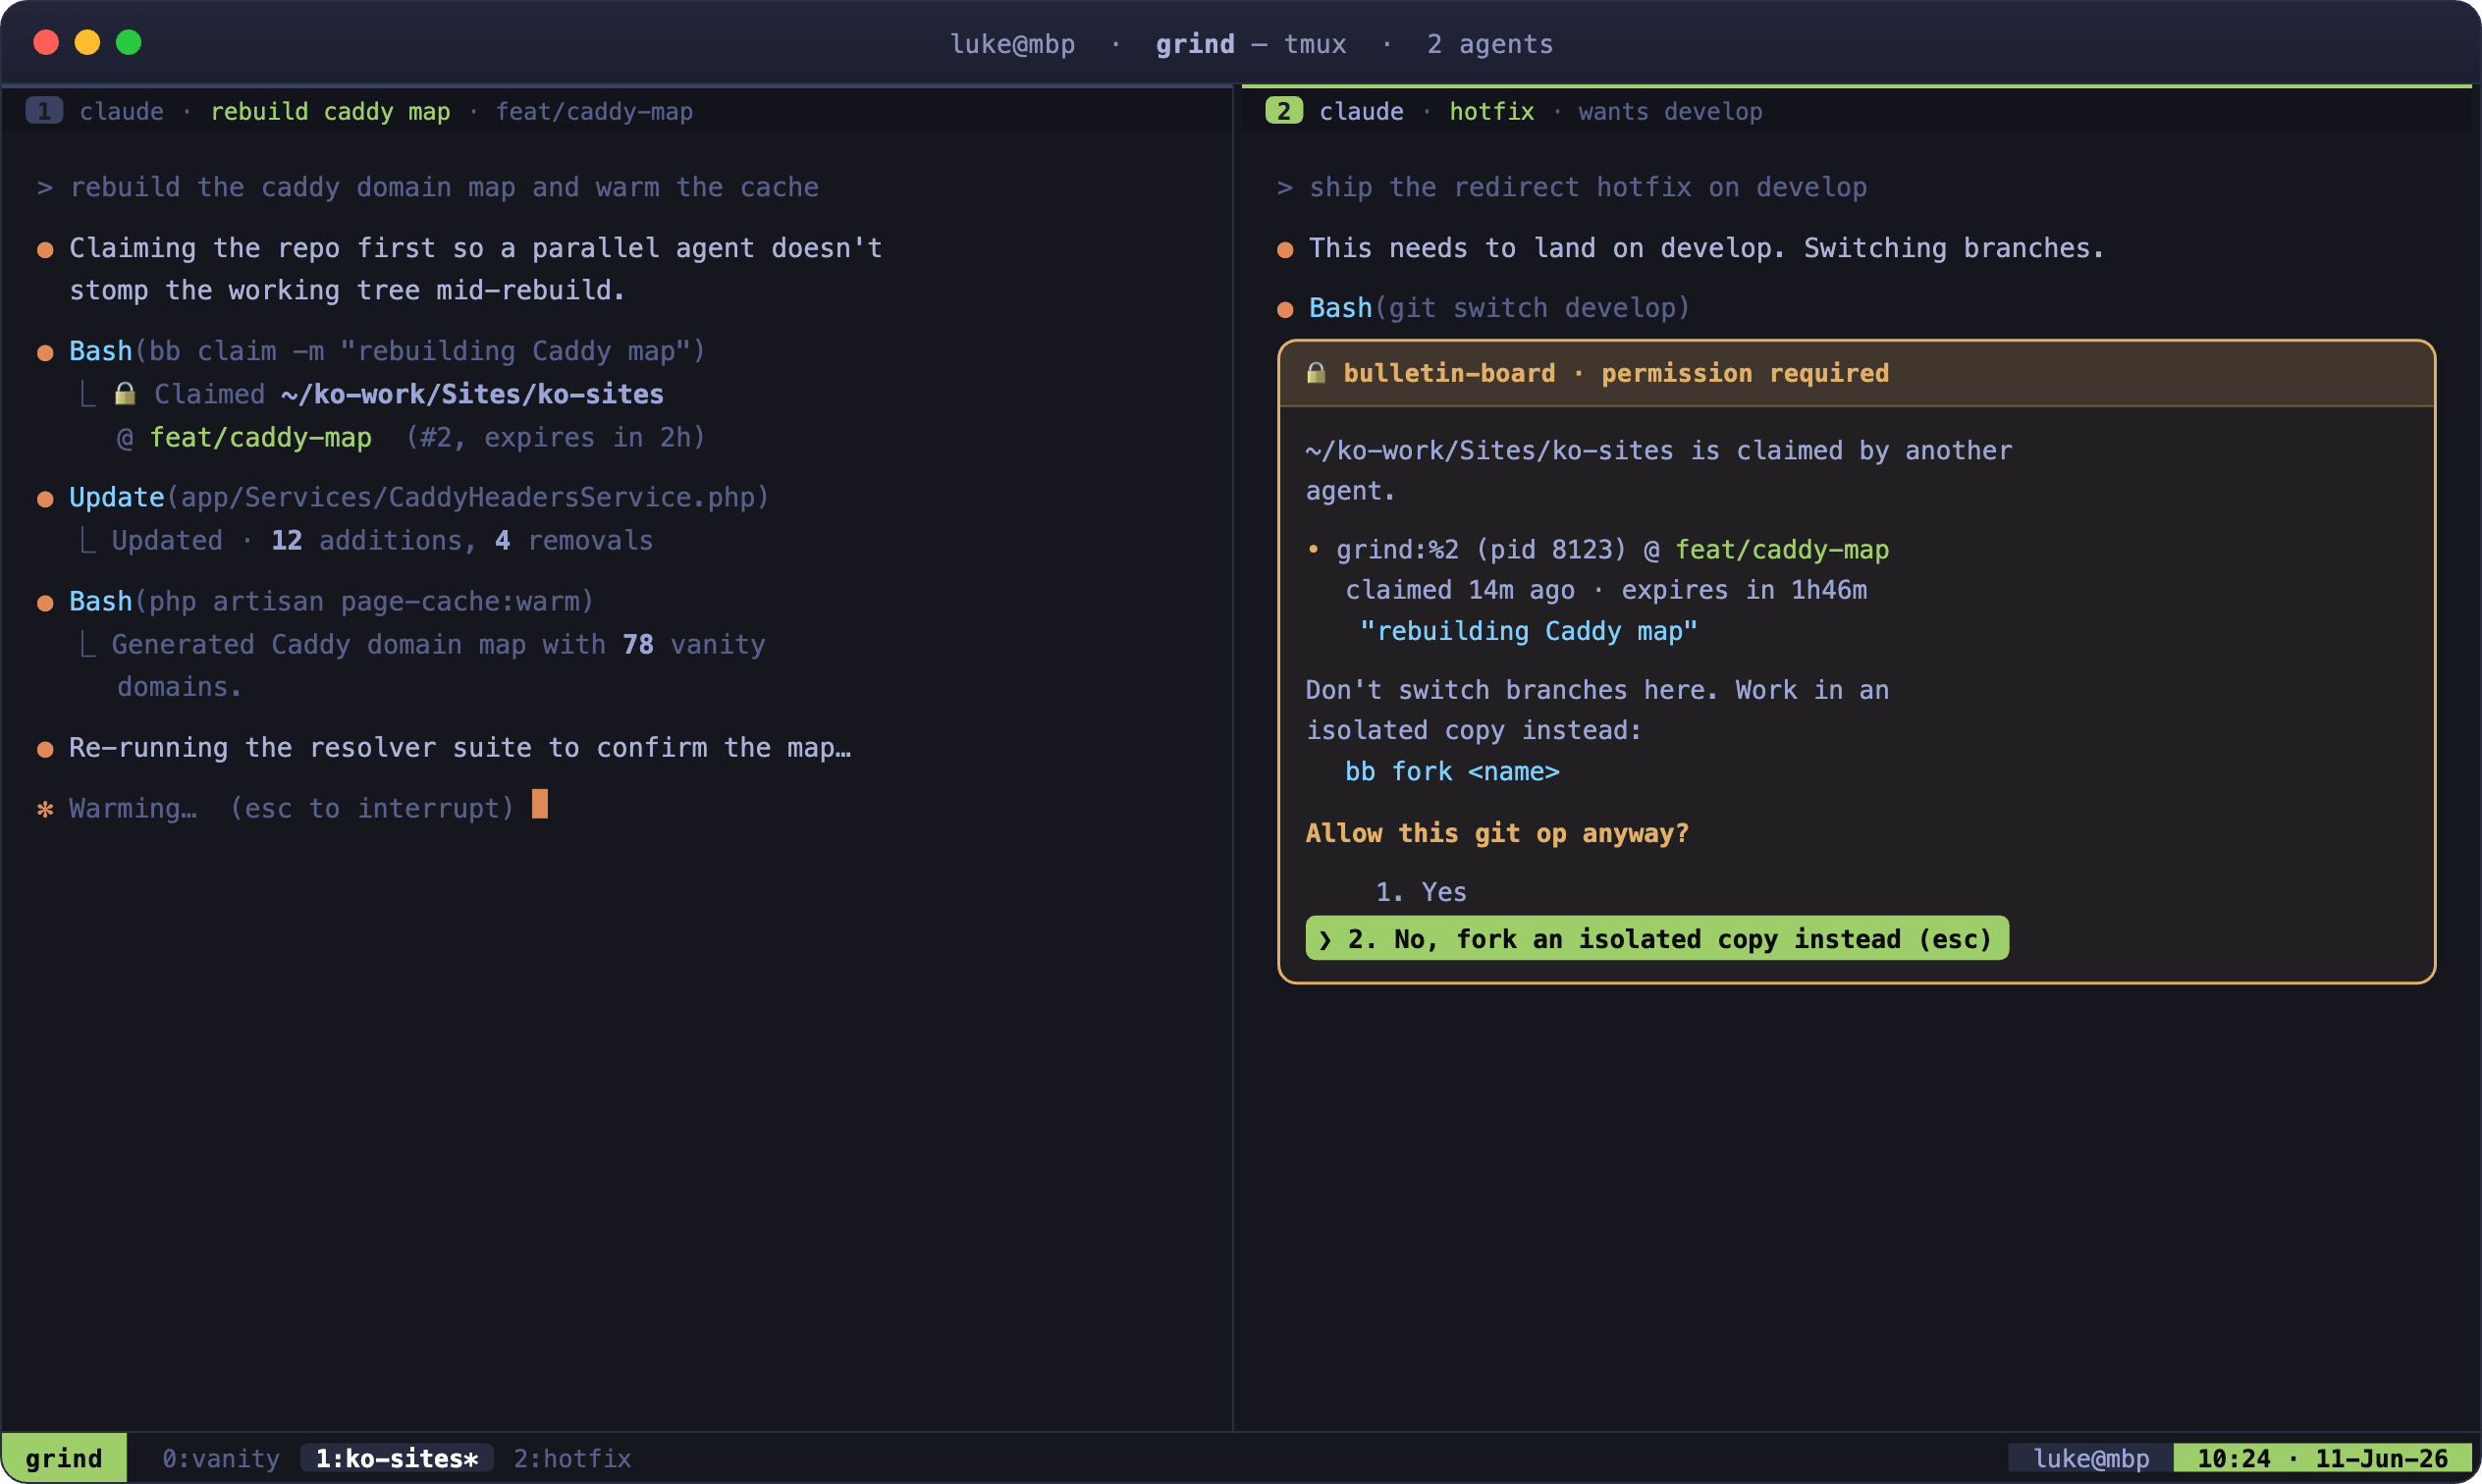Click Update CaddyHeadersService.php line
The image size is (2482, 1484).
[x=419, y=497]
